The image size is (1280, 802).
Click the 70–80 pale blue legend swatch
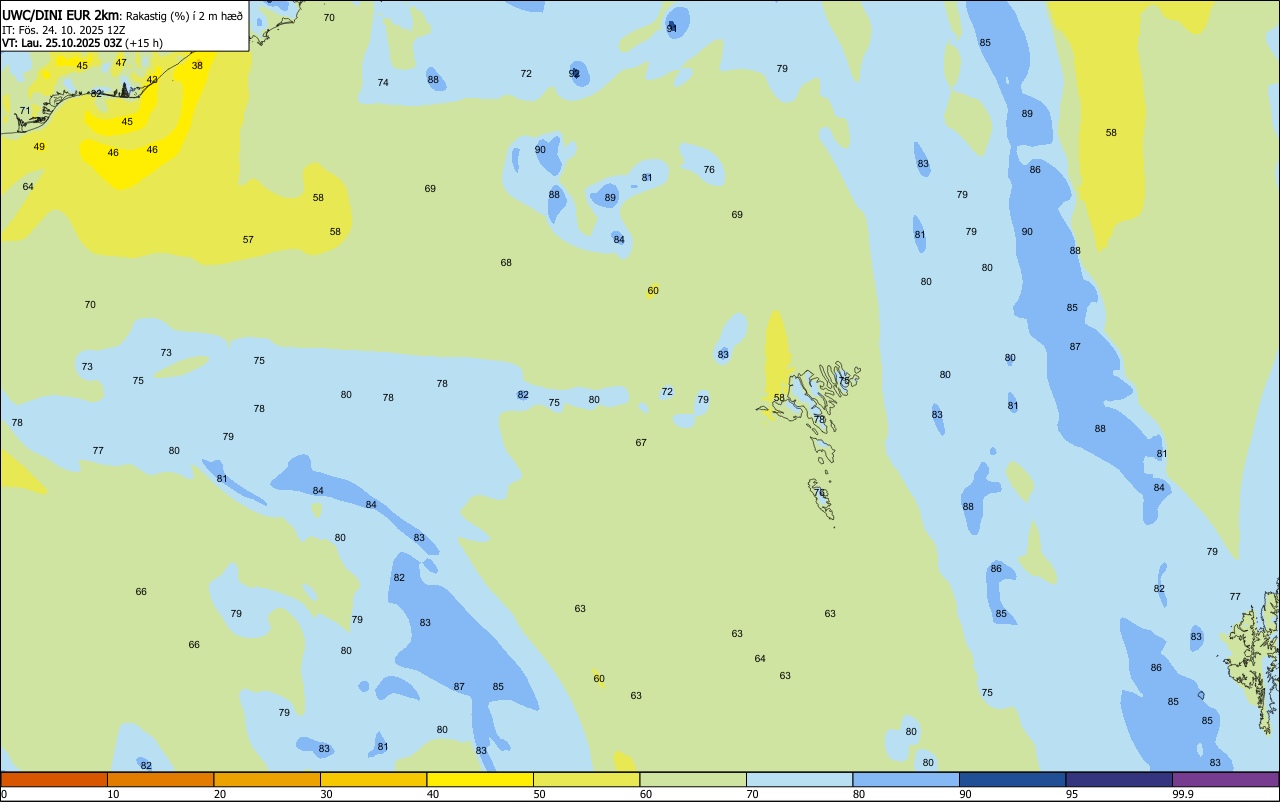(799, 779)
